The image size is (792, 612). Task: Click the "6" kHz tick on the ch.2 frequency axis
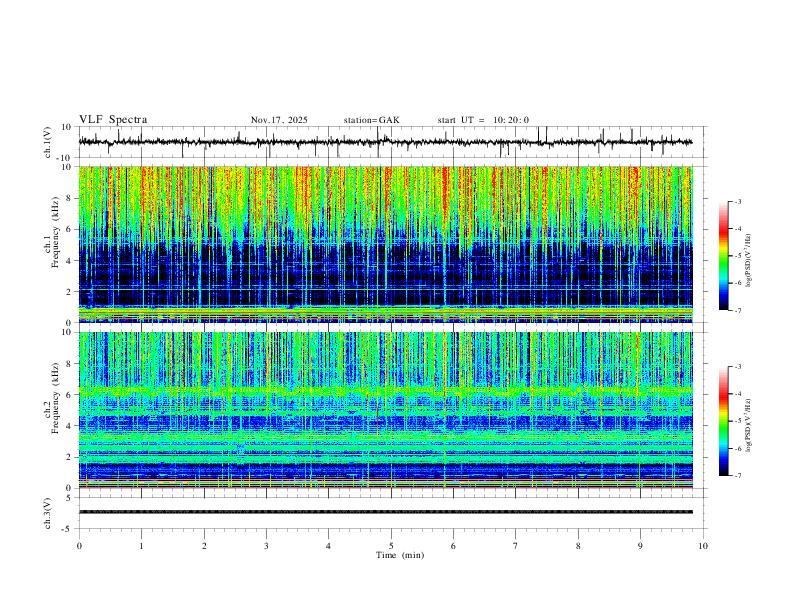(x=70, y=395)
